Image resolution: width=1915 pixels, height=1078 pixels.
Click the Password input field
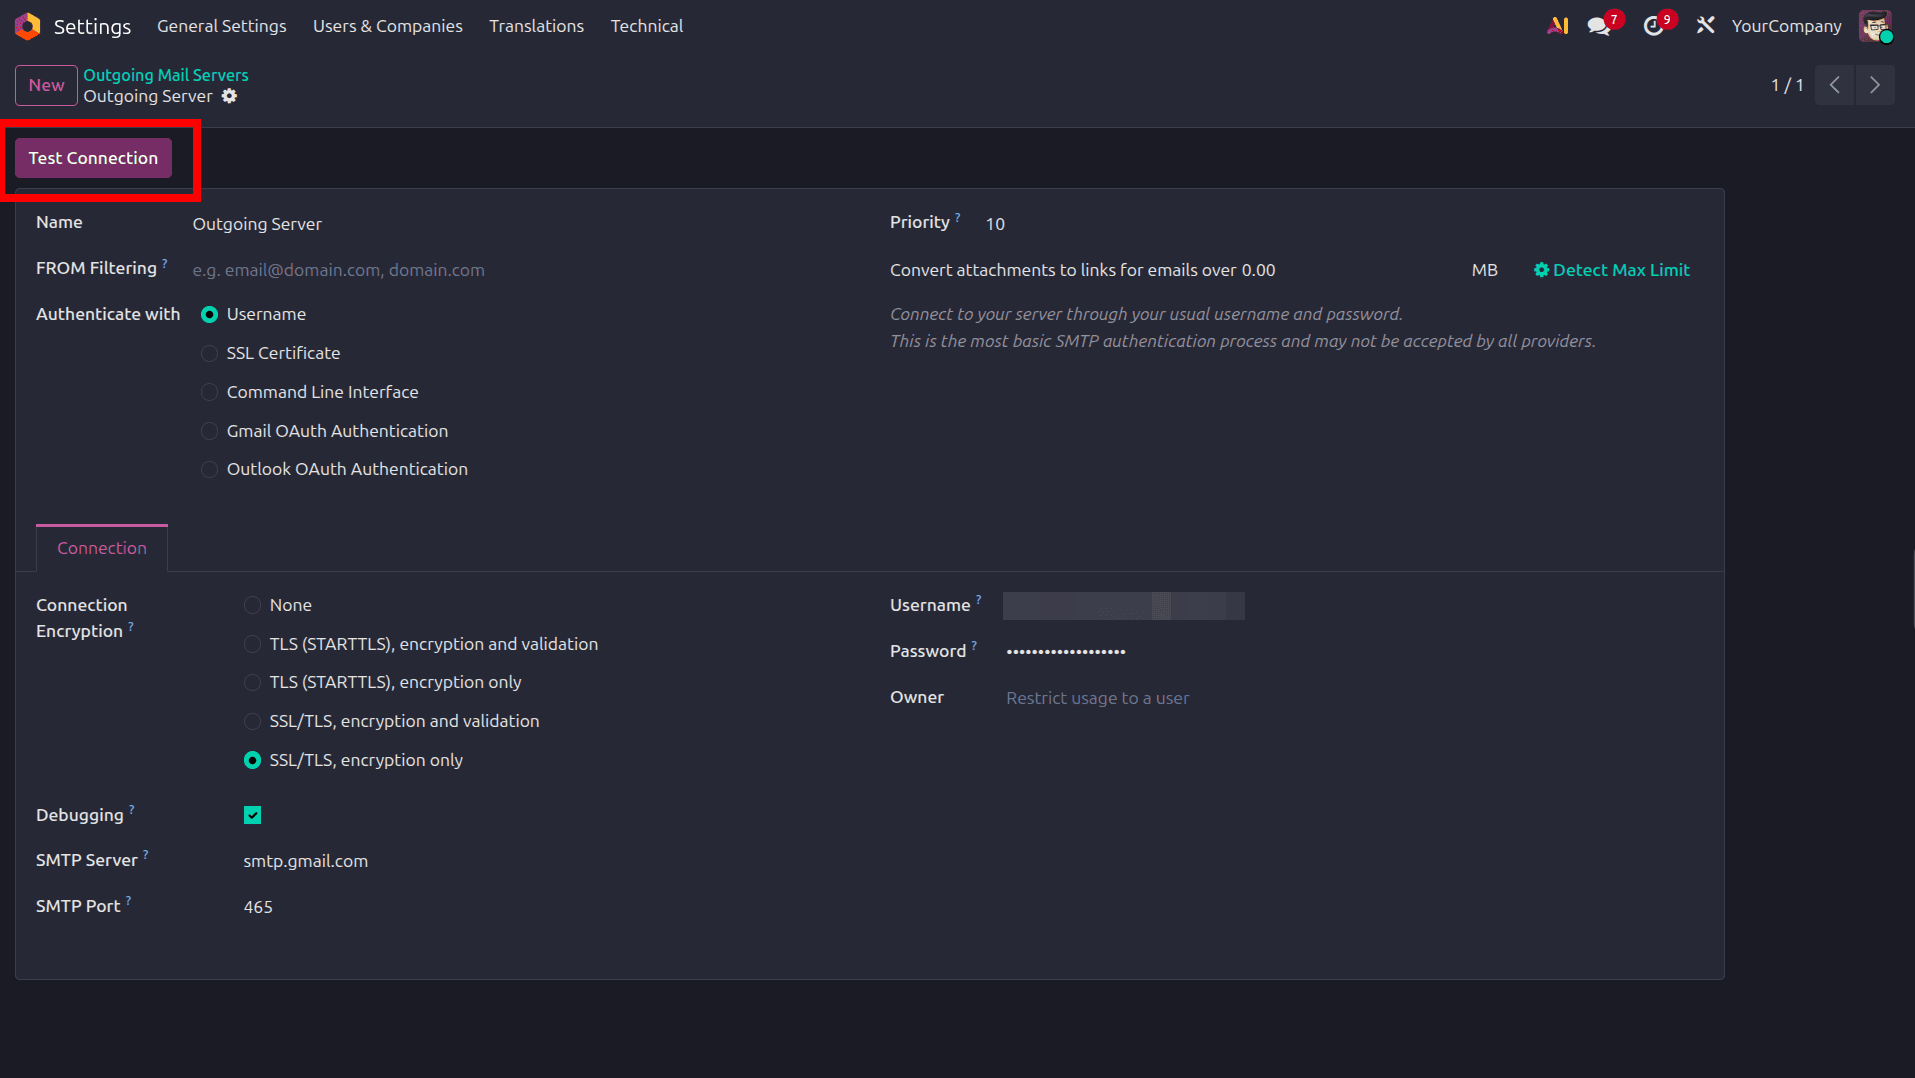(1354, 652)
